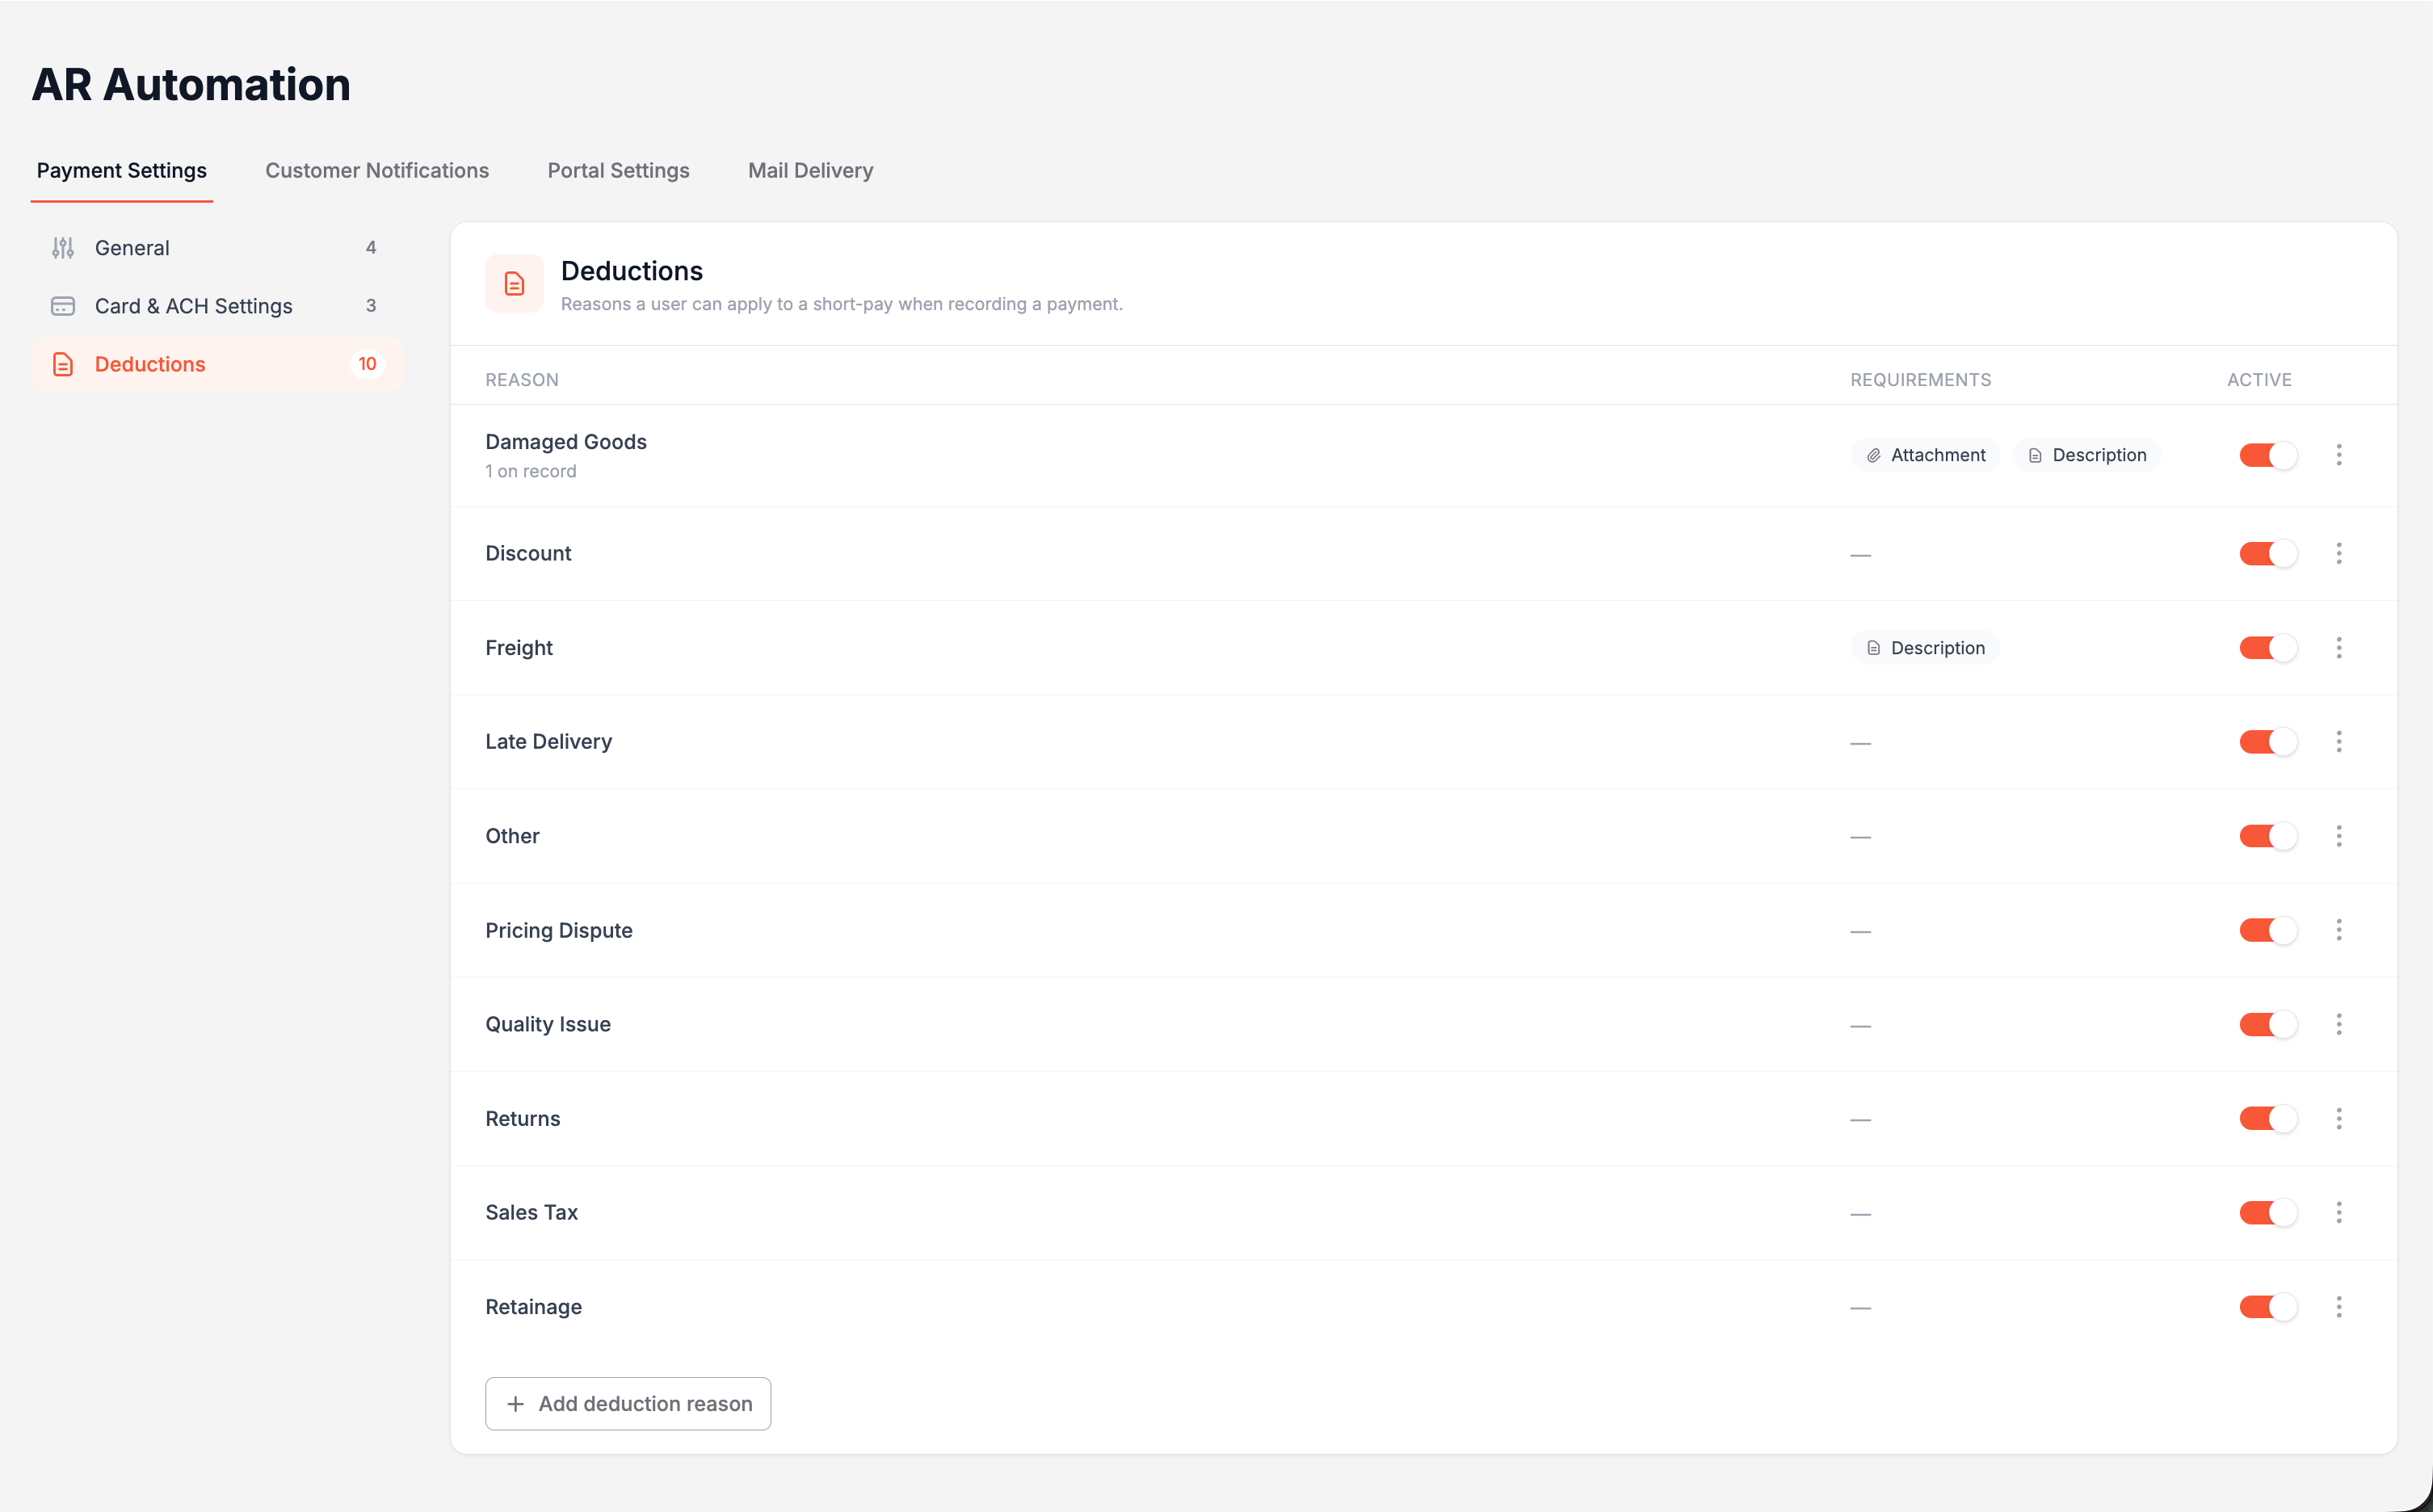Image resolution: width=2433 pixels, height=1512 pixels.
Task: Toggle Quality Issue active switch
Action: click(x=2268, y=1024)
